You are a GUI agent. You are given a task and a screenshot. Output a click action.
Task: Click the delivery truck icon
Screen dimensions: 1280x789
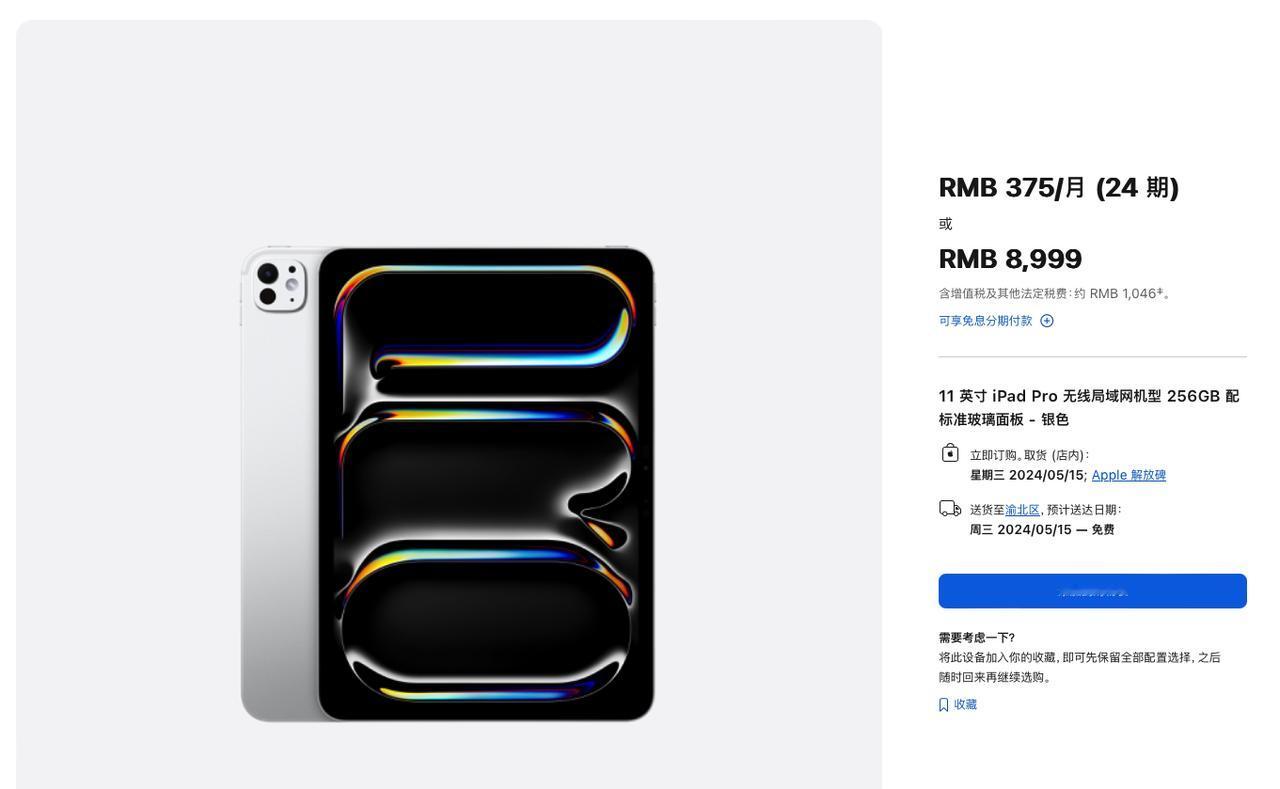pos(950,509)
